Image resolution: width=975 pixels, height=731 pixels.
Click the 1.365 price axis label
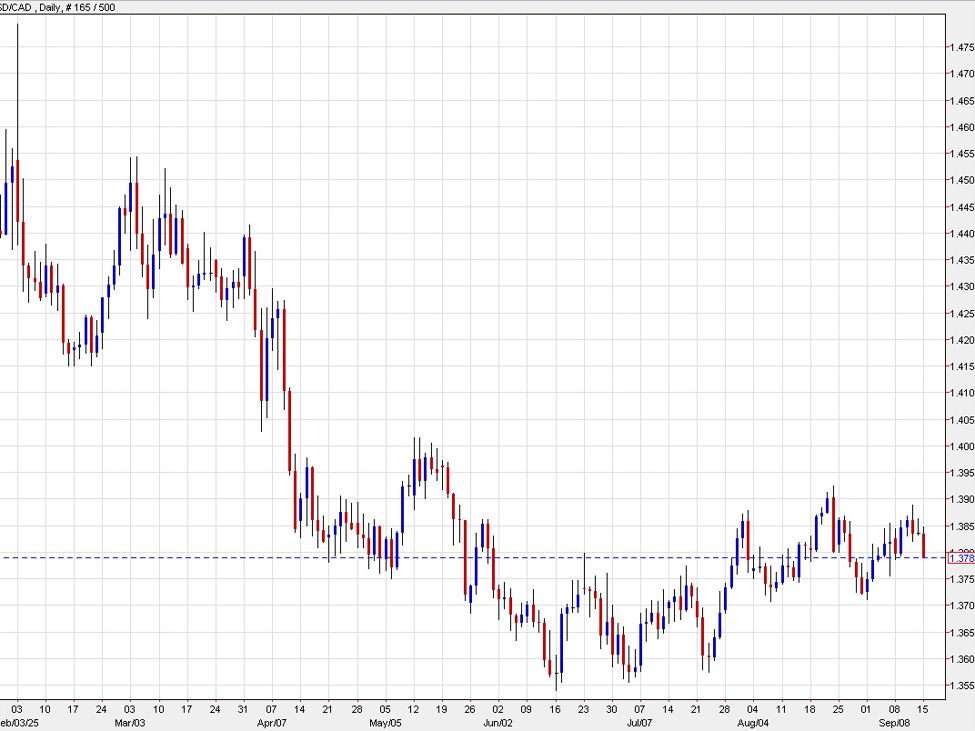(959, 633)
